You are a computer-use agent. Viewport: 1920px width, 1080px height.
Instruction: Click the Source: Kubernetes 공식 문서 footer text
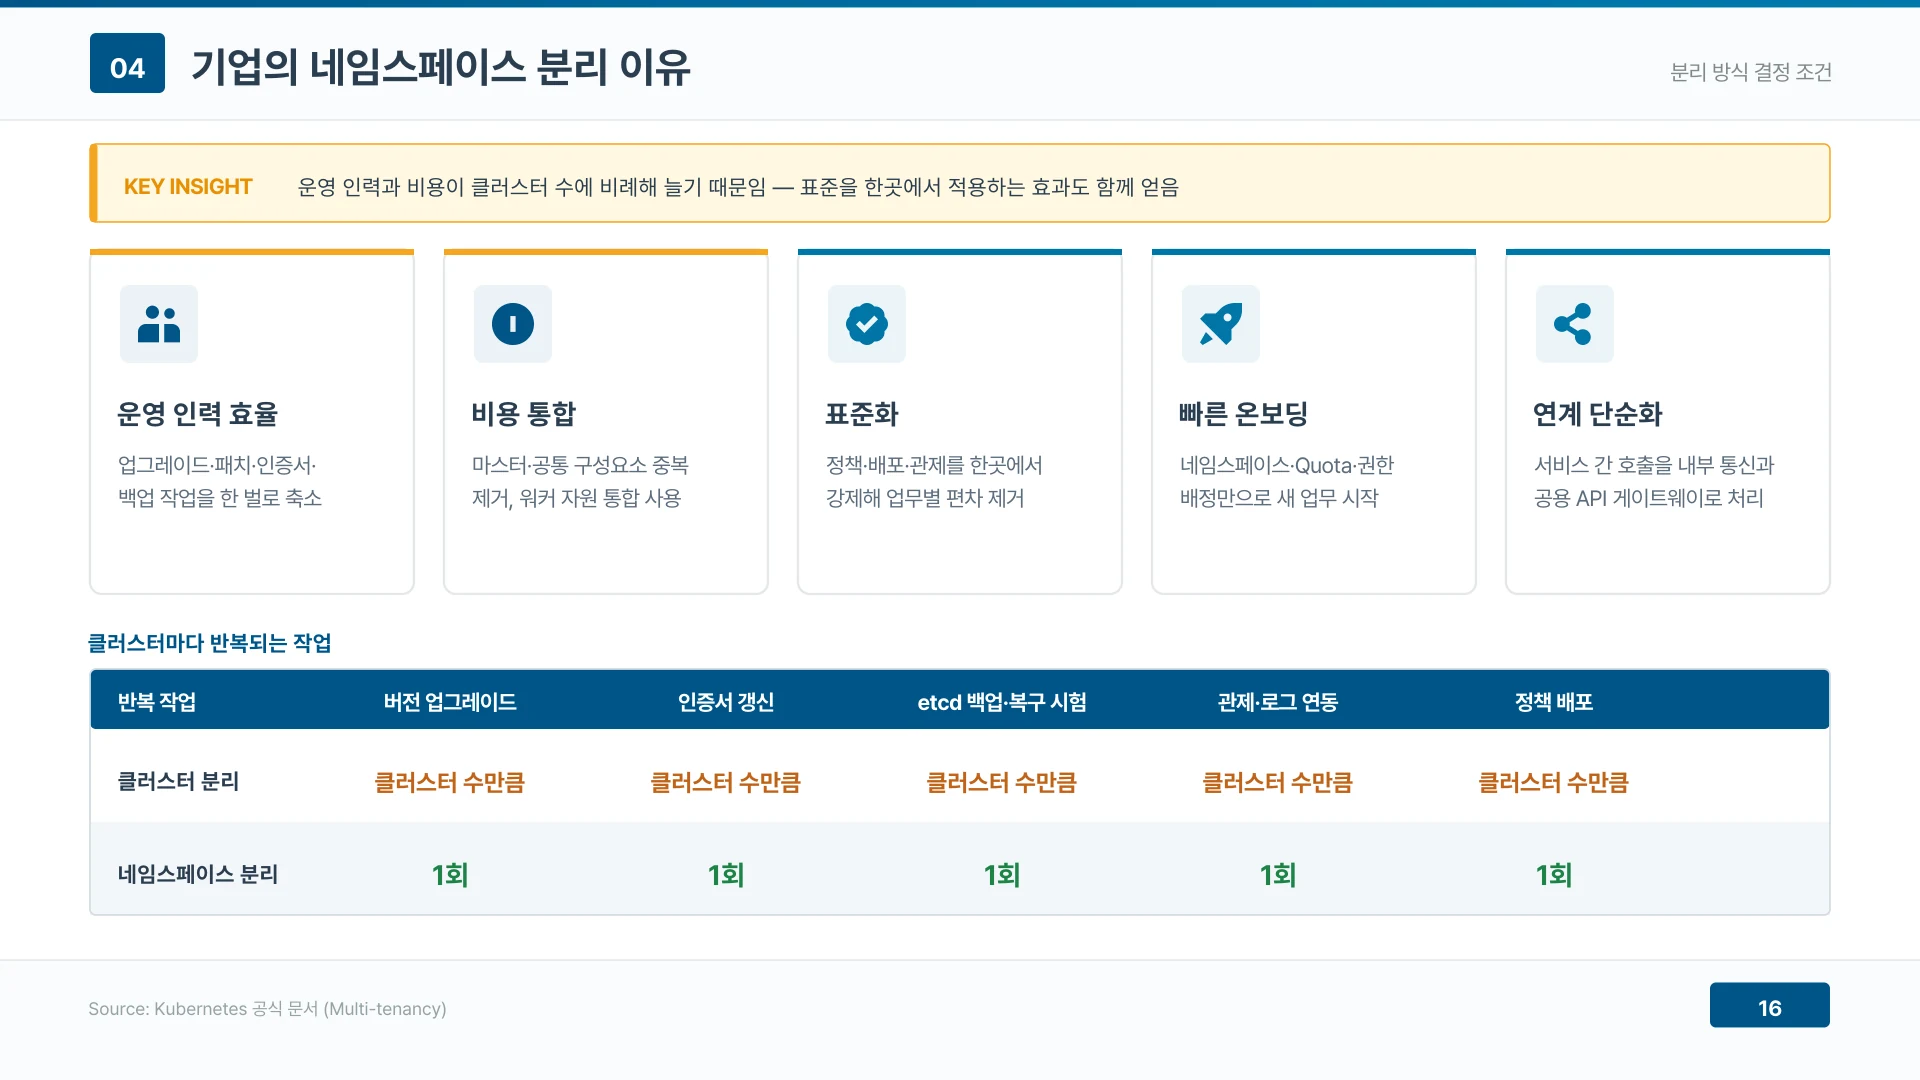point(267,1009)
